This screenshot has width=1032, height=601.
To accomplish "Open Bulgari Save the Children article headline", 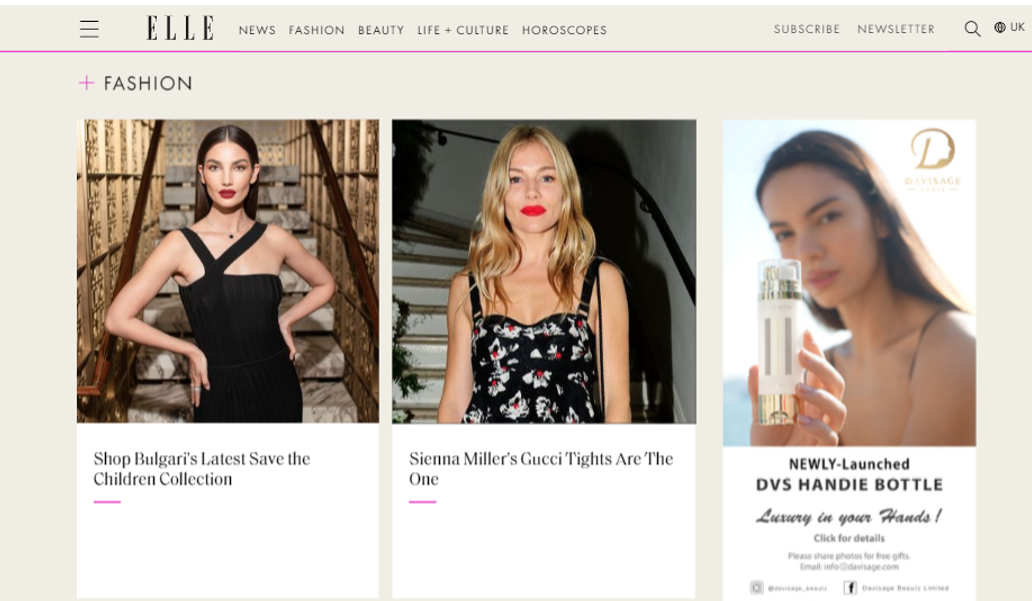I will point(201,469).
